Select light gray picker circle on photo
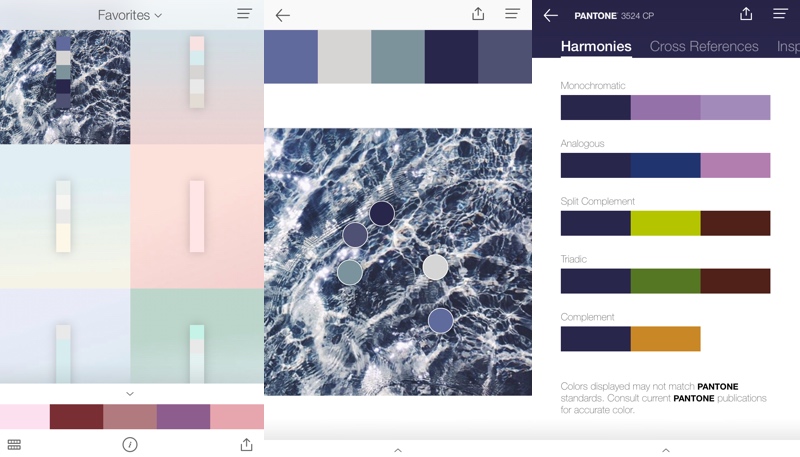The height and width of the screenshot is (457, 800). coord(435,267)
